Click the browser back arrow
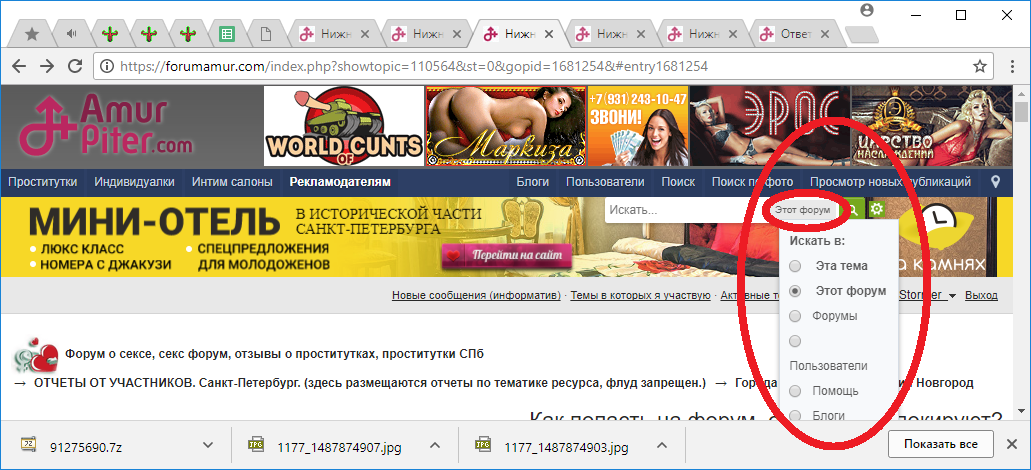 [20, 66]
